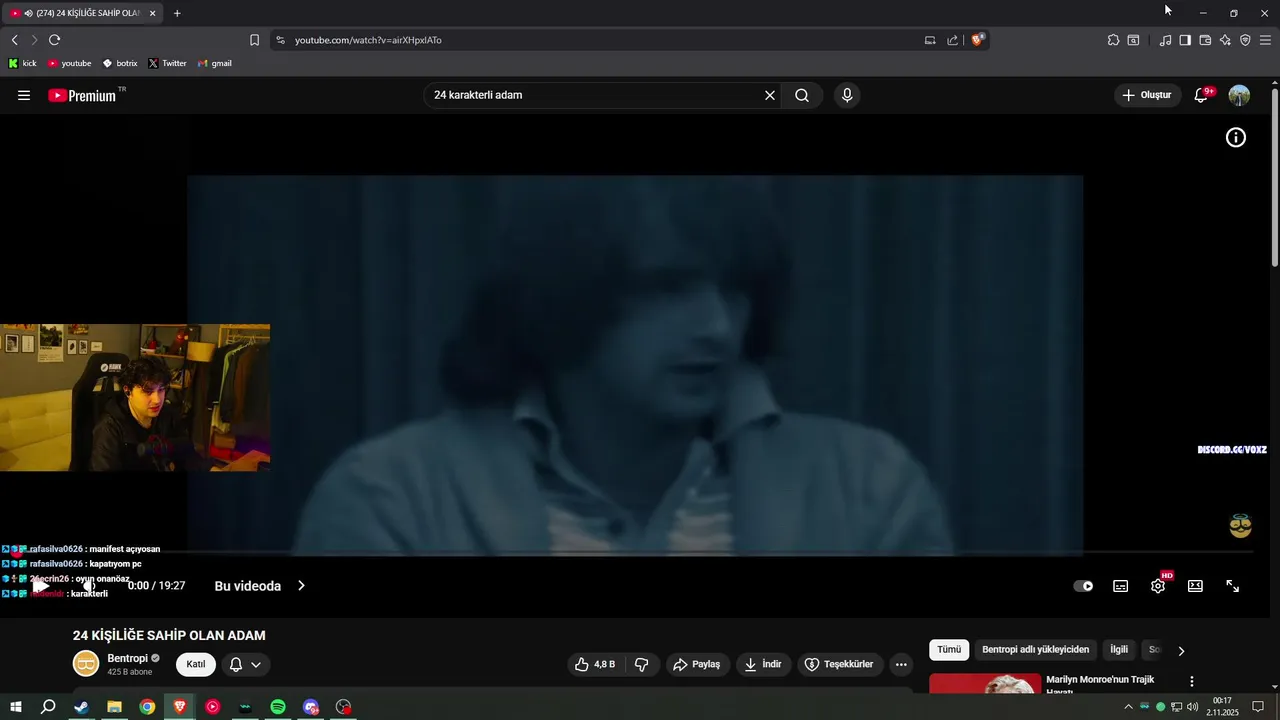Click the İndir download button
This screenshot has width=1280, height=720.
click(763, 664)
